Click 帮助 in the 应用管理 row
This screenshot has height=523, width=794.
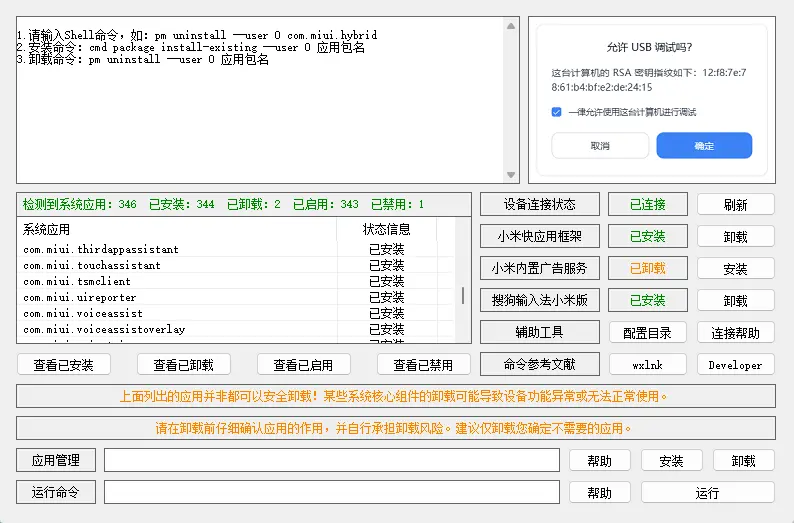tap(600, 460)
